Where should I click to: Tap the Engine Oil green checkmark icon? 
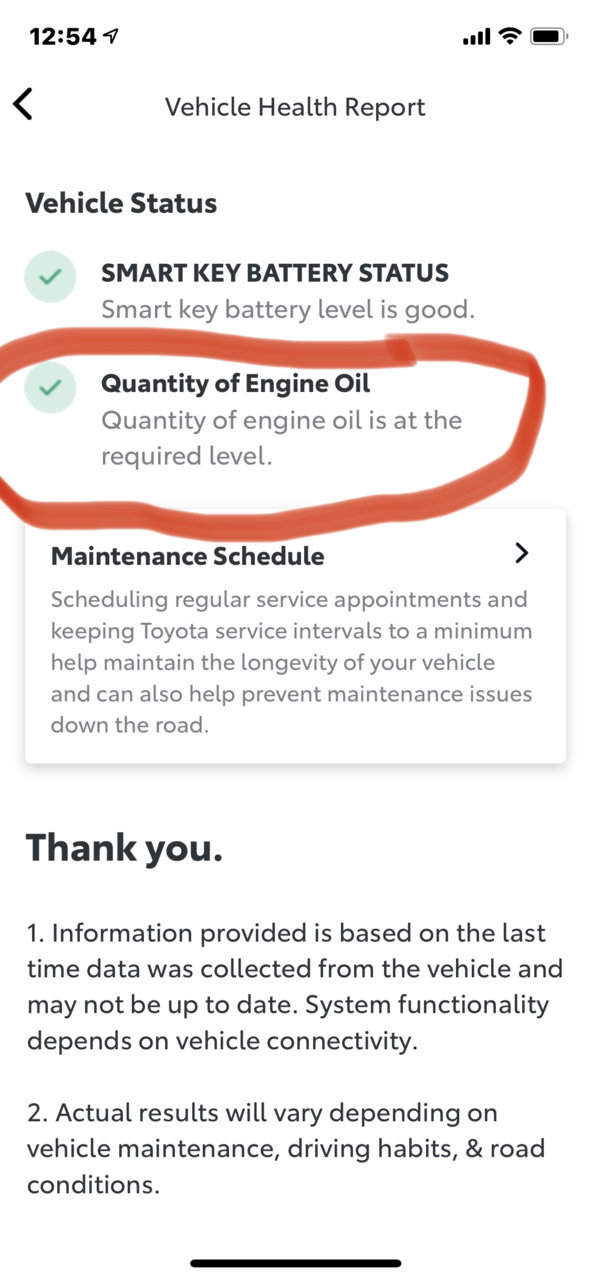click(50, 387)
